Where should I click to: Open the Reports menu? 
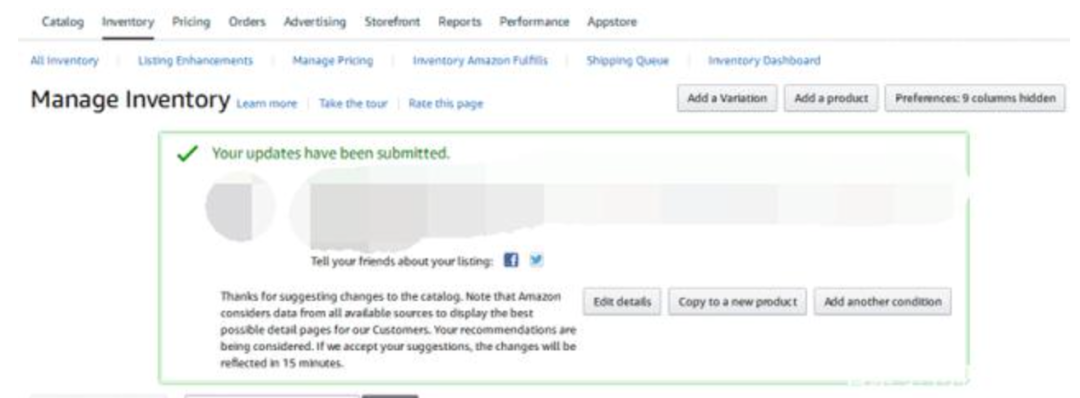(459, 21)
